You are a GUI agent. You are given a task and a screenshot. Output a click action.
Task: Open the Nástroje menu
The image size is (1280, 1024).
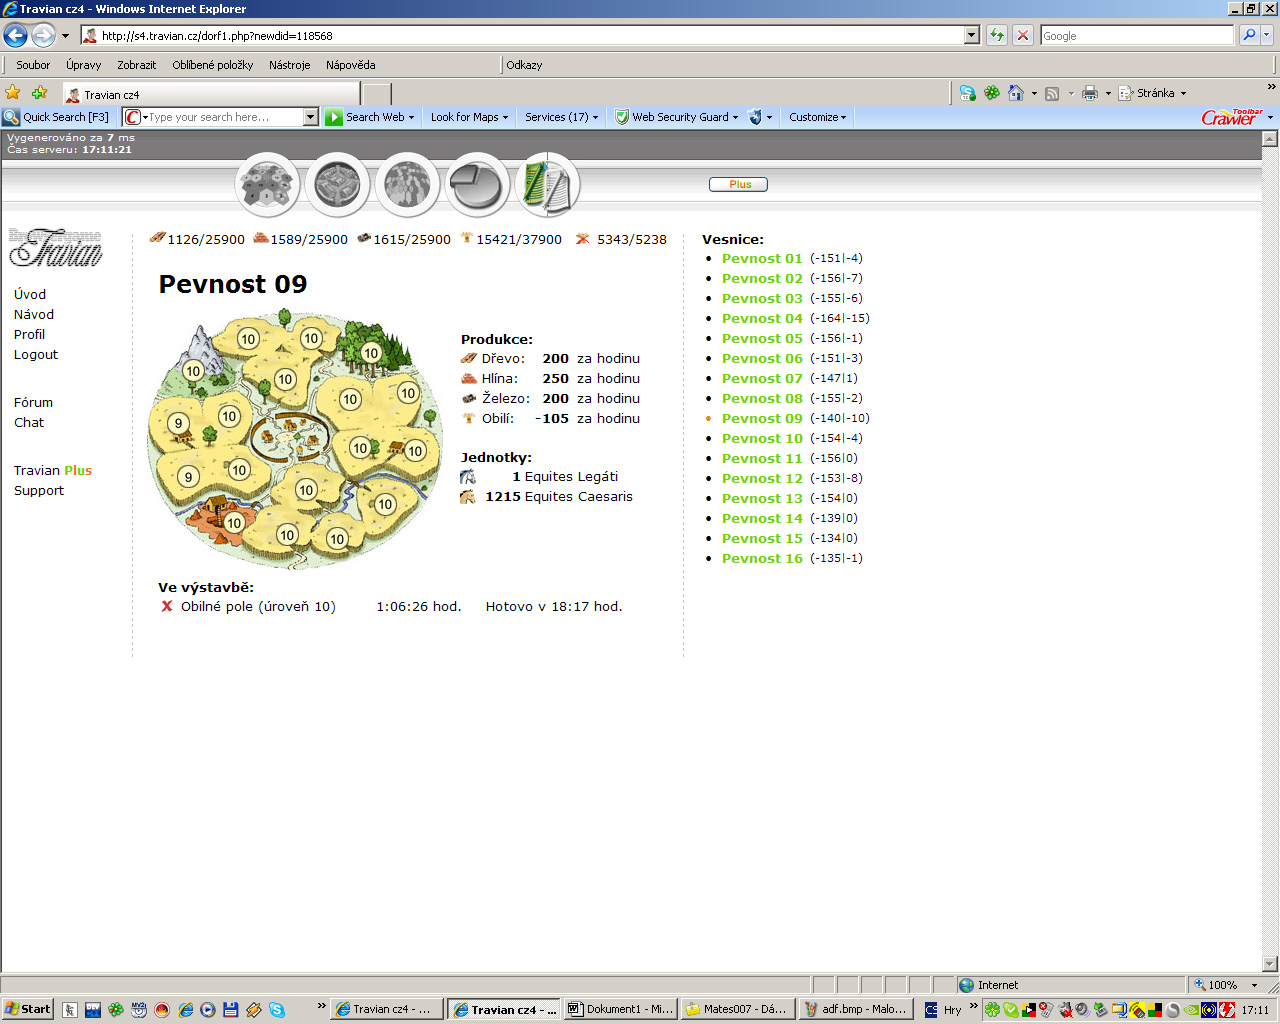pyautogui.click(x=289, y=65)
